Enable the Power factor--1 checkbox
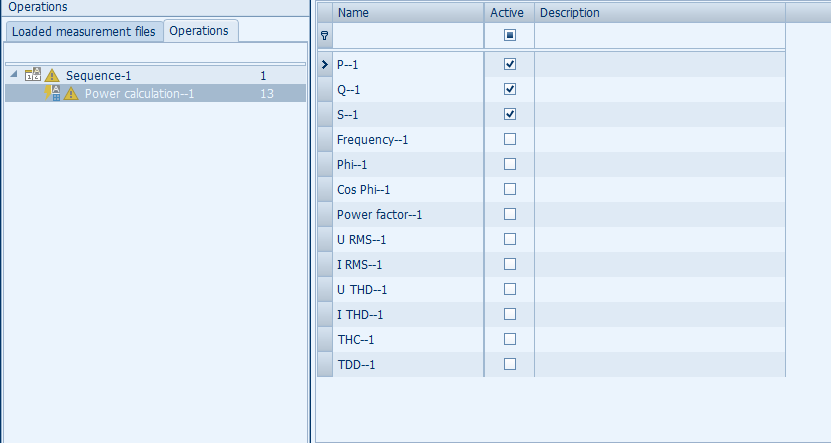Image resolution: width=831 pixels, height=443 pixels. click(510, 214)
